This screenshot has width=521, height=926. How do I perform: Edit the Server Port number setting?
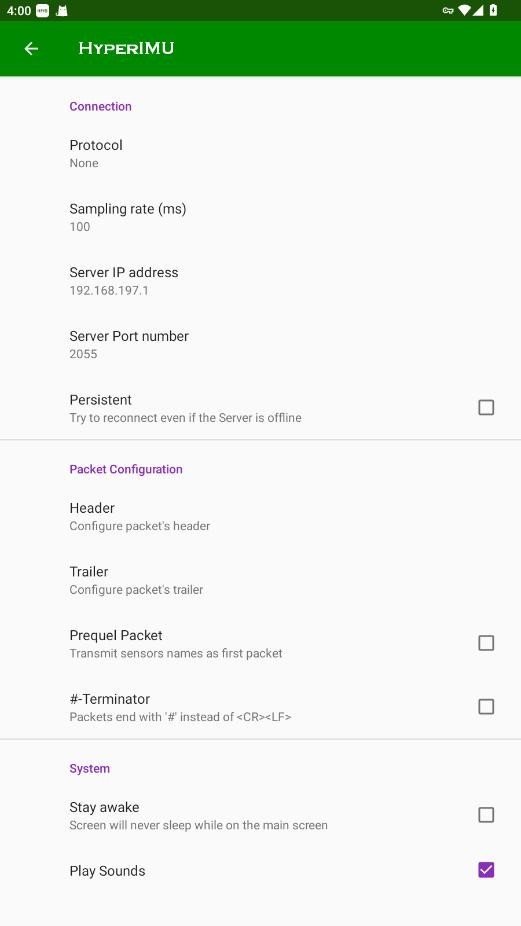[x=260, y=345]
